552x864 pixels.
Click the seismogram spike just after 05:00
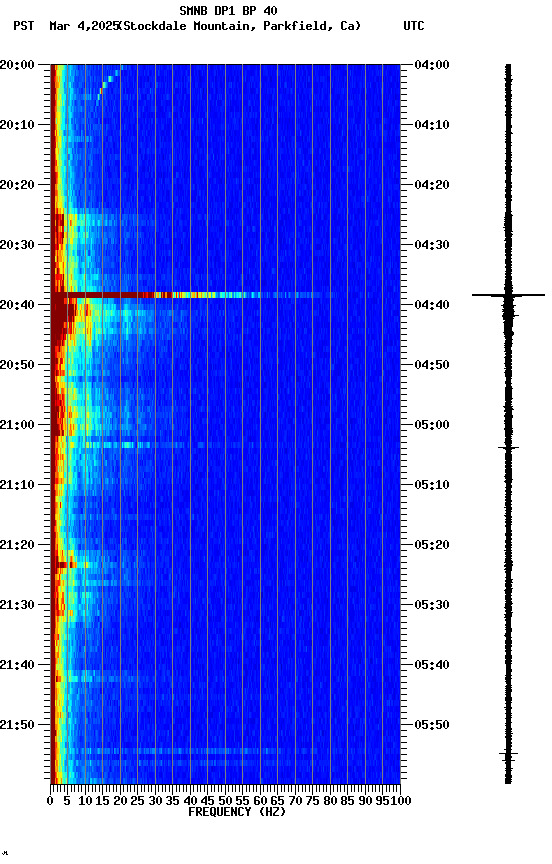pos(508,448)
